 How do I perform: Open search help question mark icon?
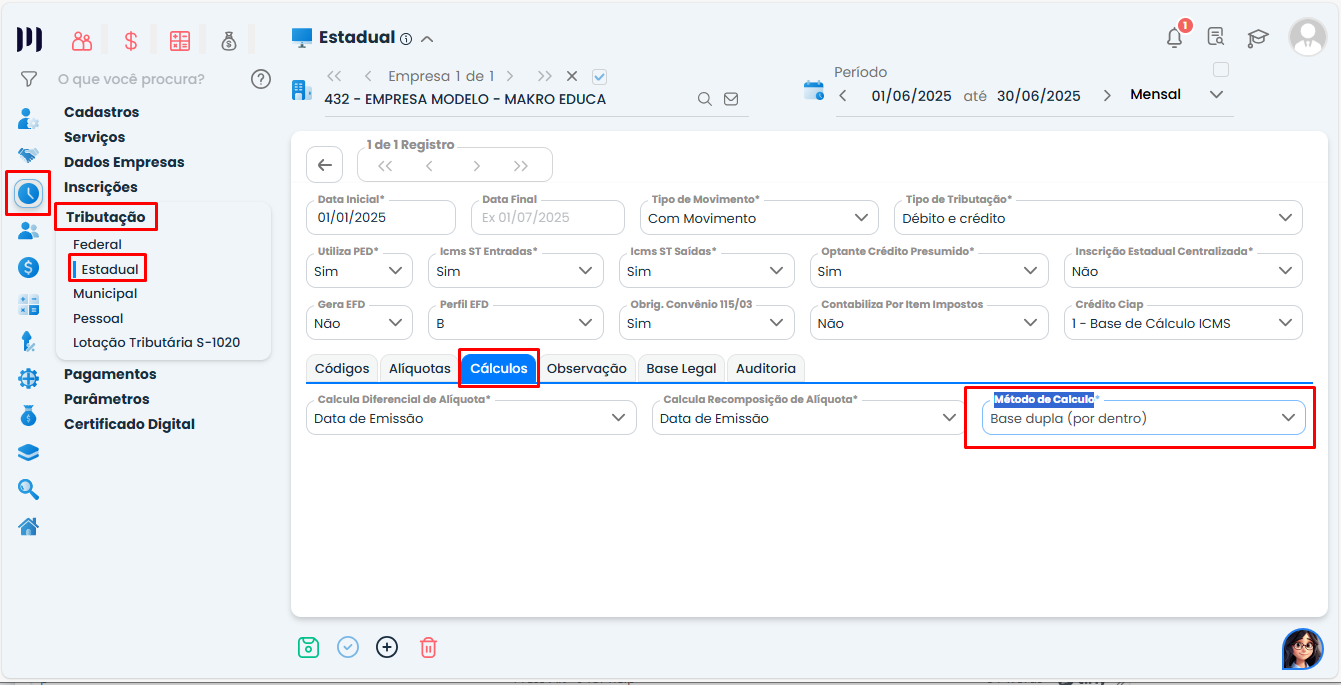coord(261,79)
